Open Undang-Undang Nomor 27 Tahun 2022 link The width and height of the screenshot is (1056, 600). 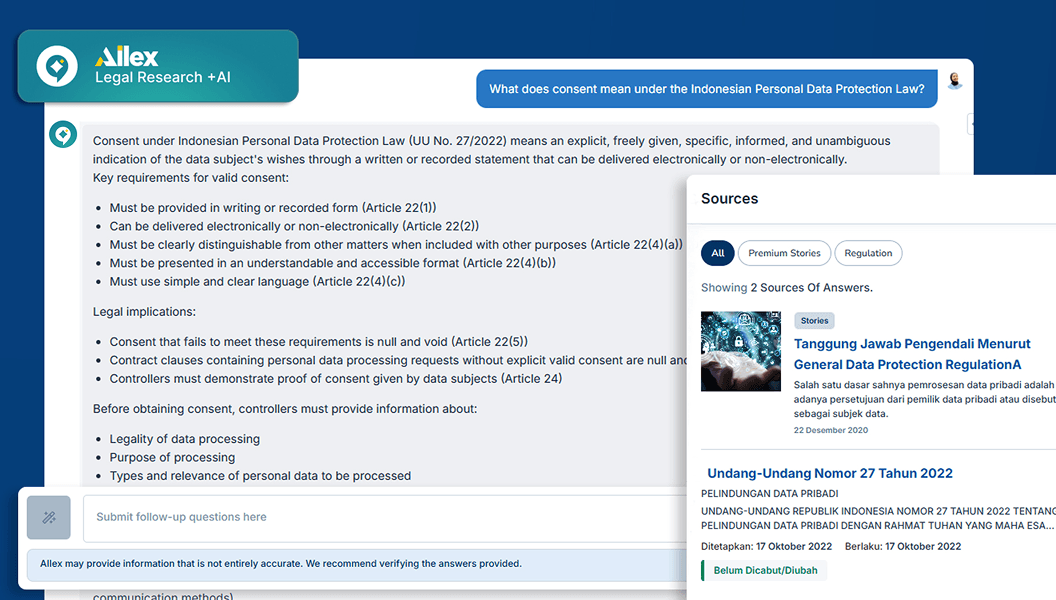[x=829, y=473]
